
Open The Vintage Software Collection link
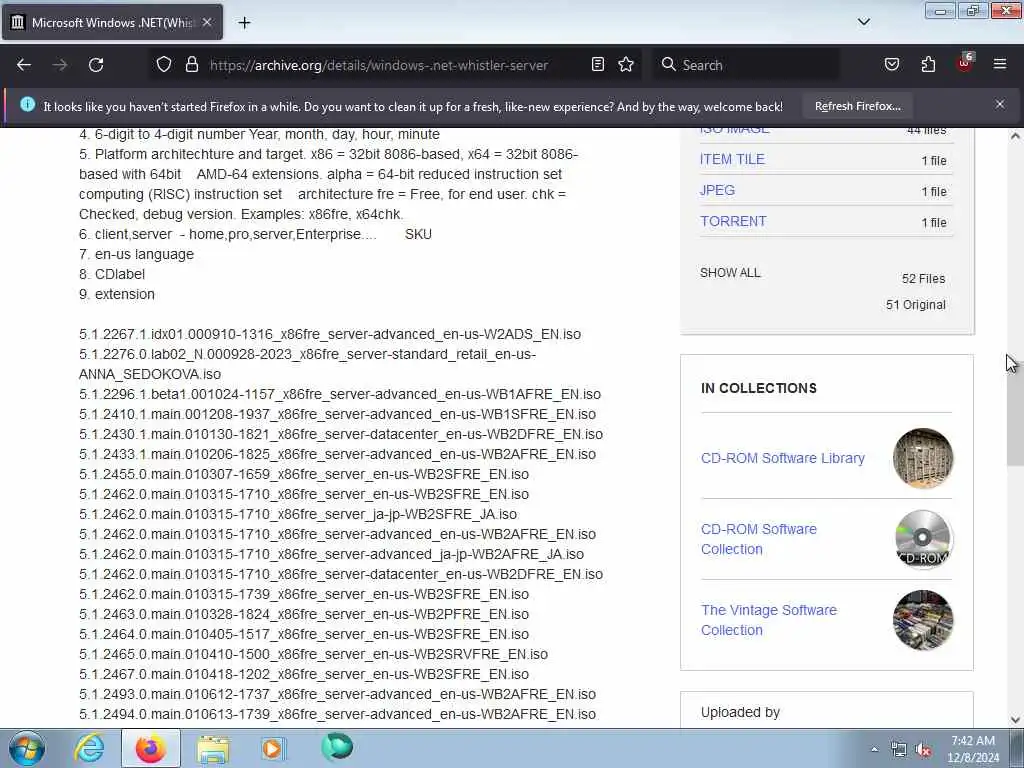769,620
